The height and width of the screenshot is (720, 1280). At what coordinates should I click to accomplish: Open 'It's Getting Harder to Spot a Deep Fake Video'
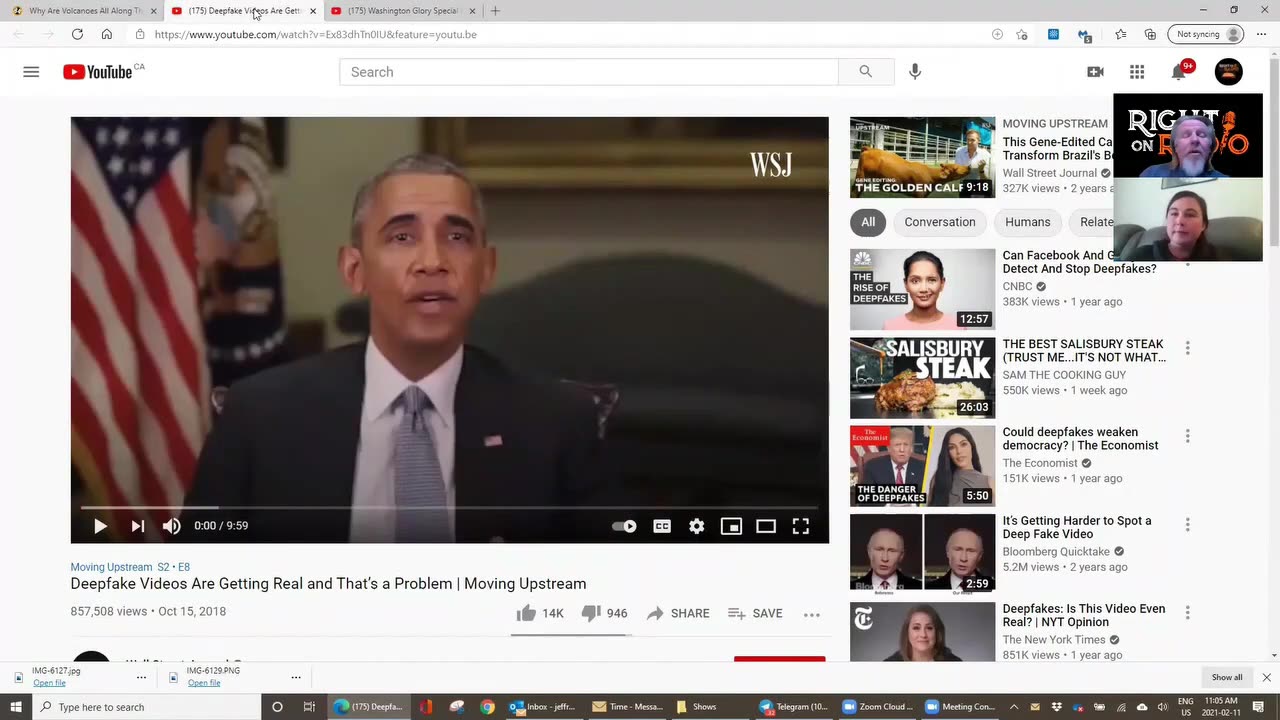[x=1077, y=527]
